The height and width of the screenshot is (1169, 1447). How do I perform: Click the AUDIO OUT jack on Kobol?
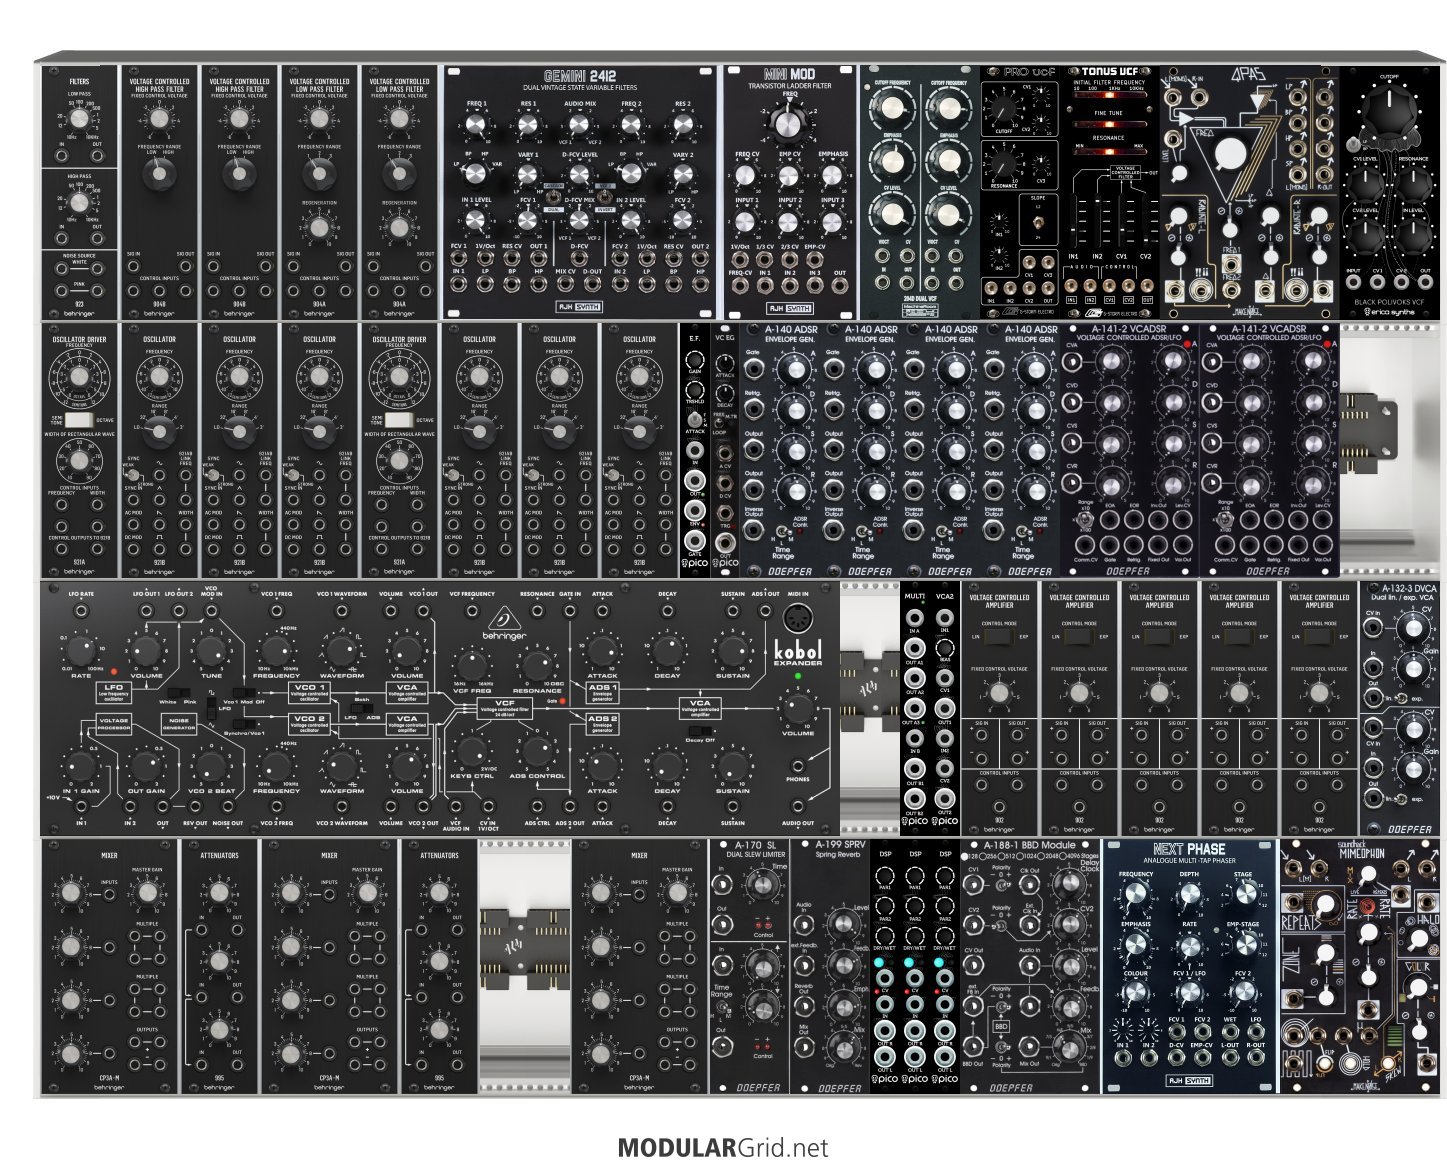tap(798, 806)
